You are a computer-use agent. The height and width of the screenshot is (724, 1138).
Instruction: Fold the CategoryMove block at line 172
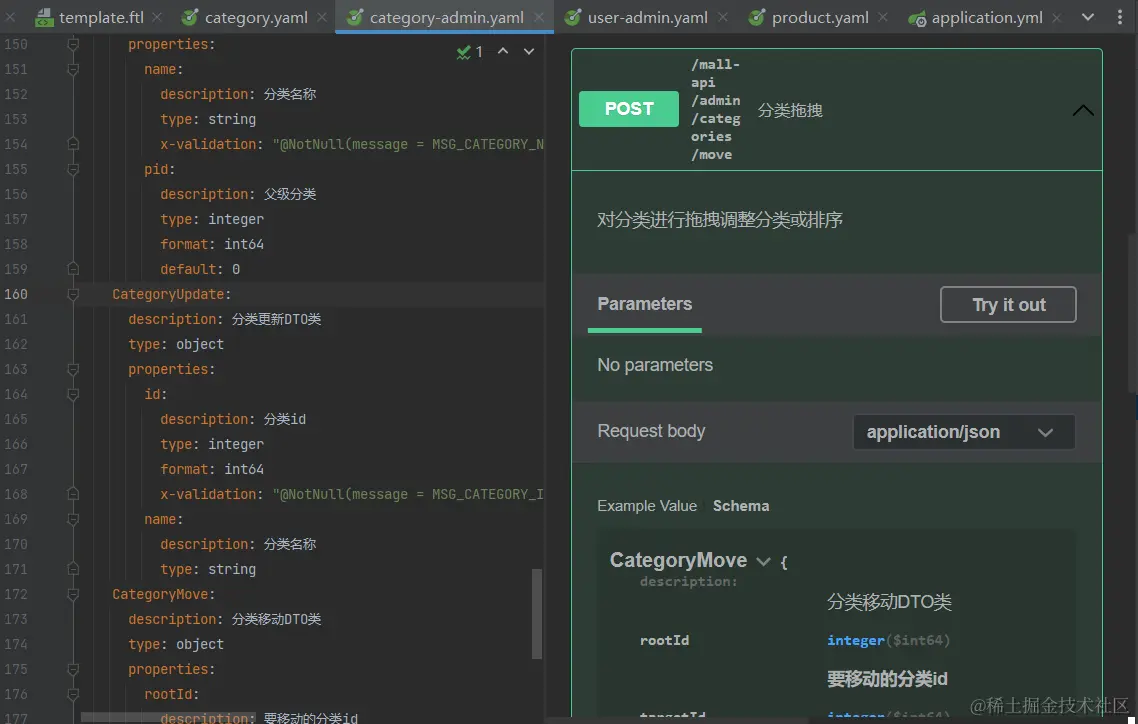[73, 594]
